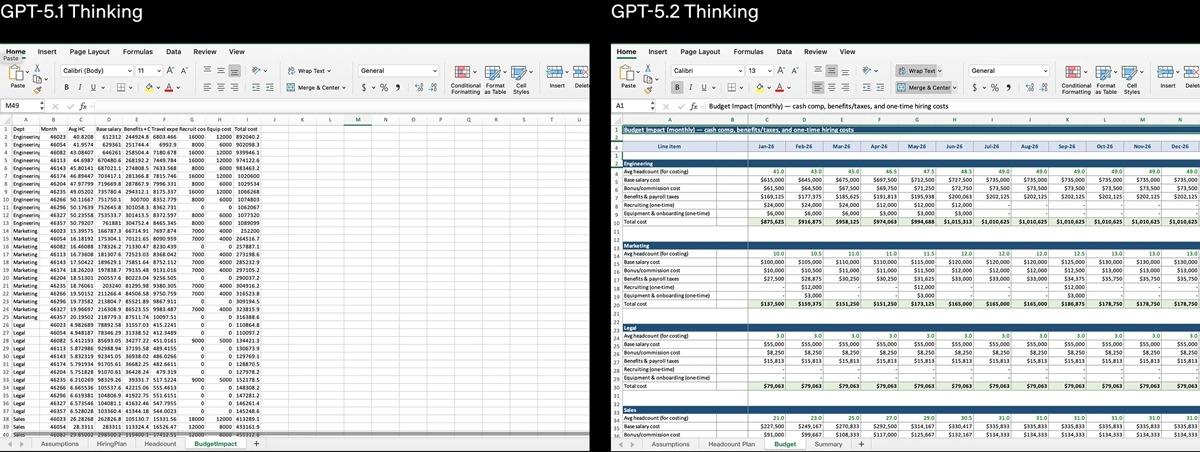The image size is (1200, 452).
Task: Click the Format Painter brush in the GPT-5.2 workbook
Action: tap(650, 87)
